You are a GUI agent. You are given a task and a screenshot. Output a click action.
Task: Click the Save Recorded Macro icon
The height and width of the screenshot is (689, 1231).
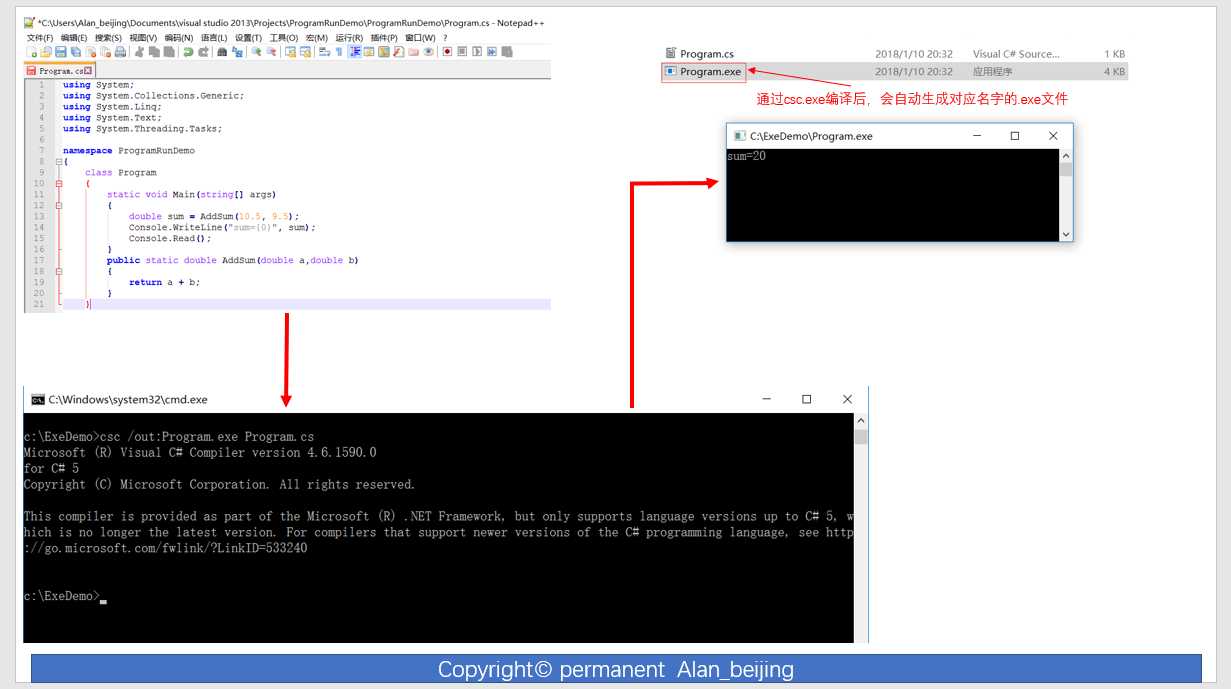(507, 51)
